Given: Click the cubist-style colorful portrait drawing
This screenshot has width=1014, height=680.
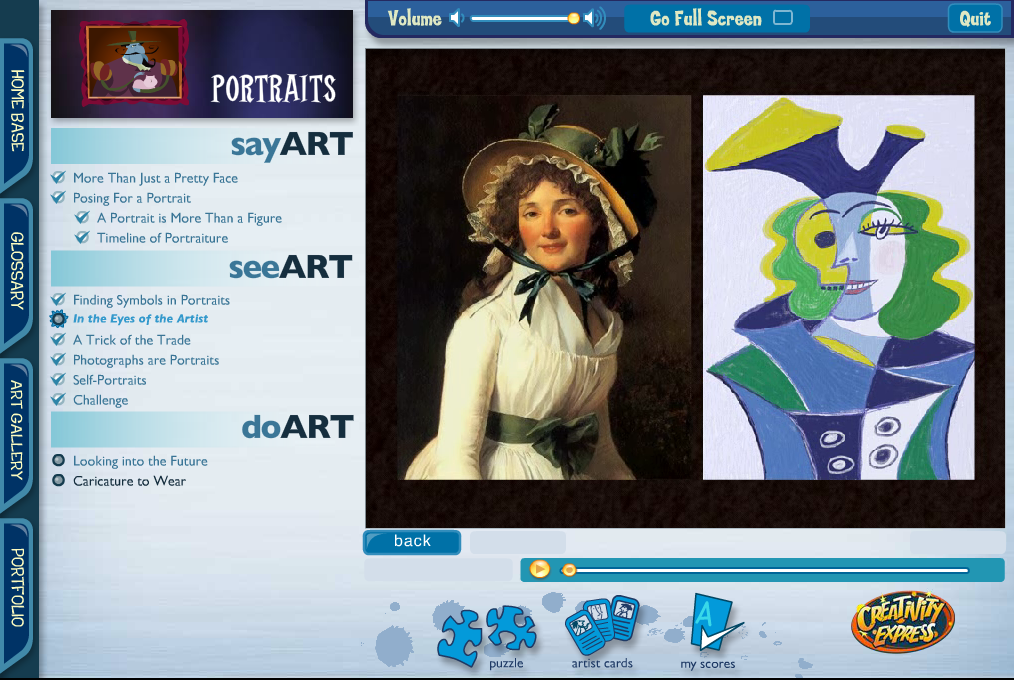Looking at the screenshot, I should 839,288.
